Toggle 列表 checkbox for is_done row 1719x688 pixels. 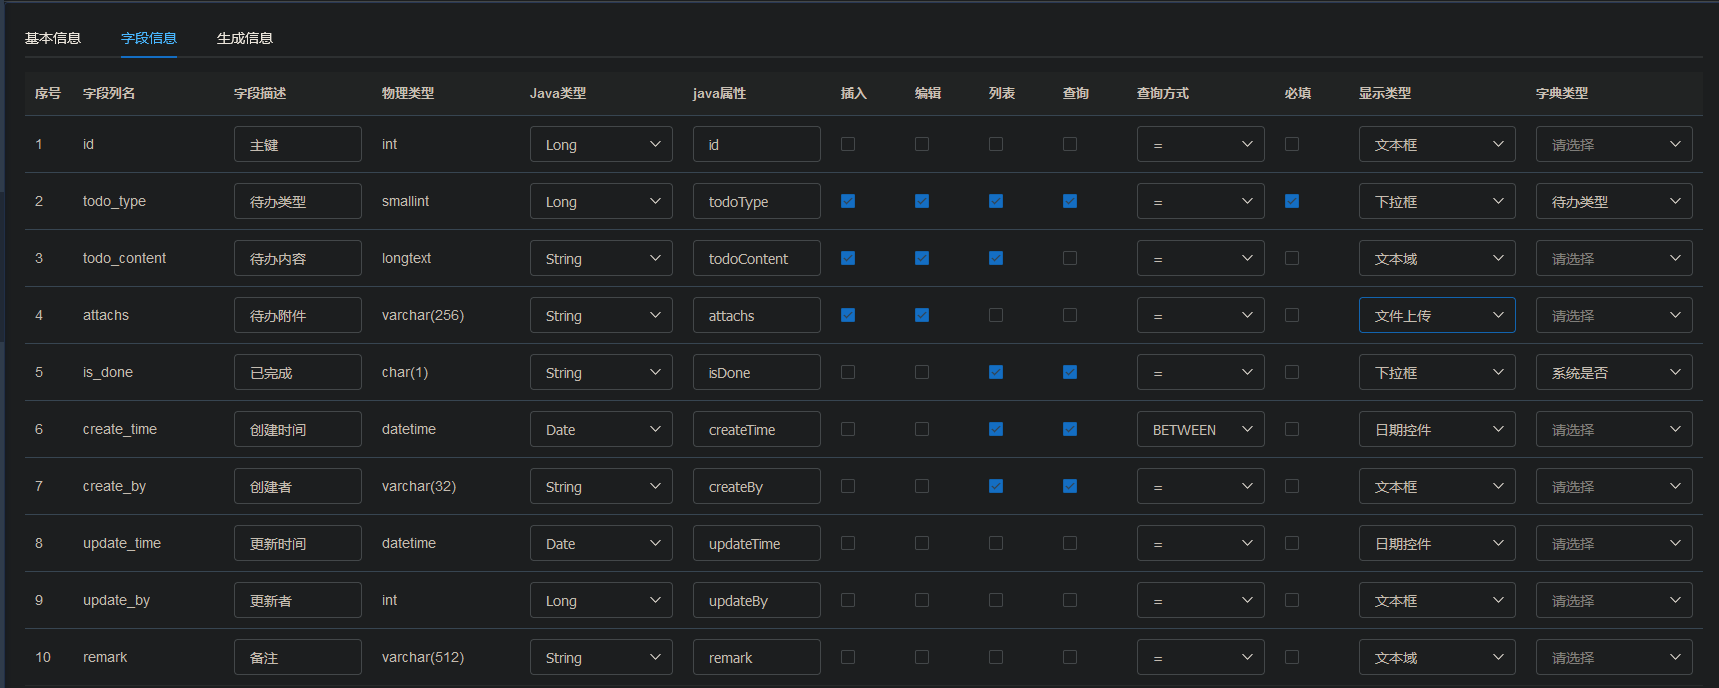996,372
